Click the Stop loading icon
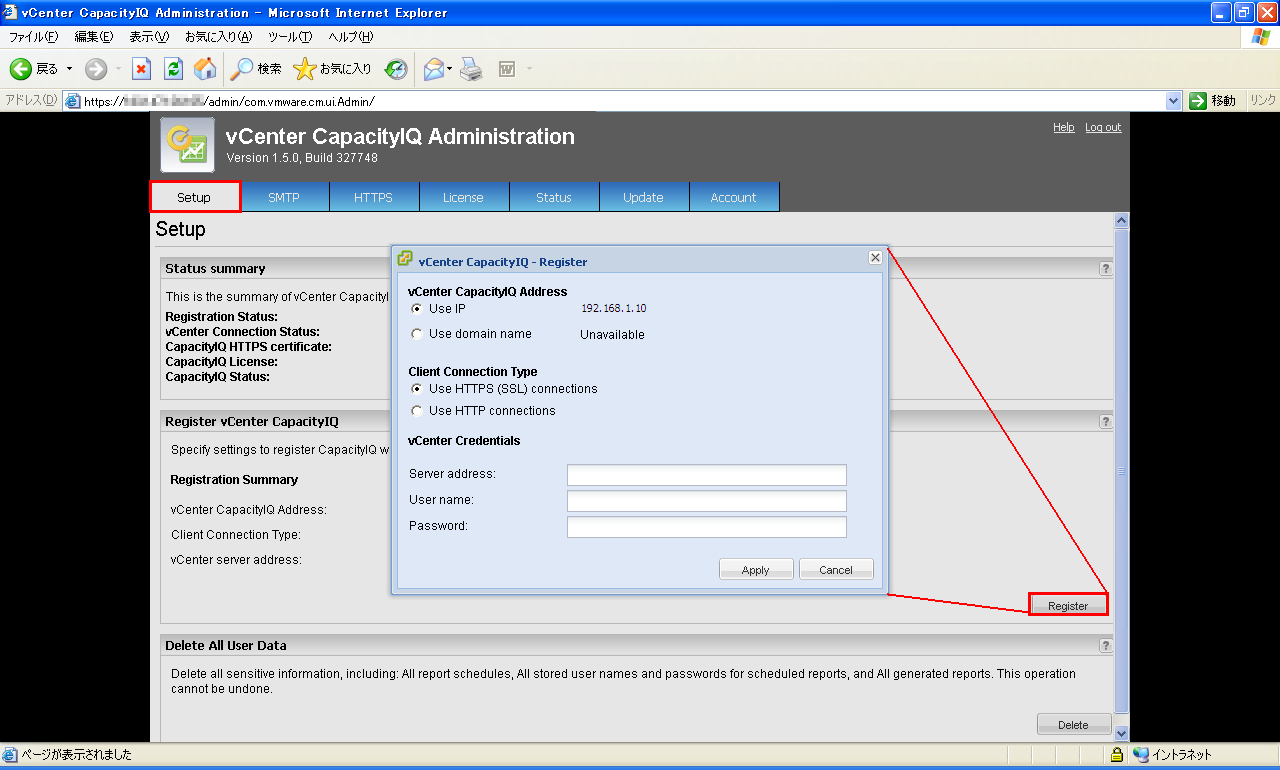Viewport: 1280px width, 770px height. tap(142, 69)
